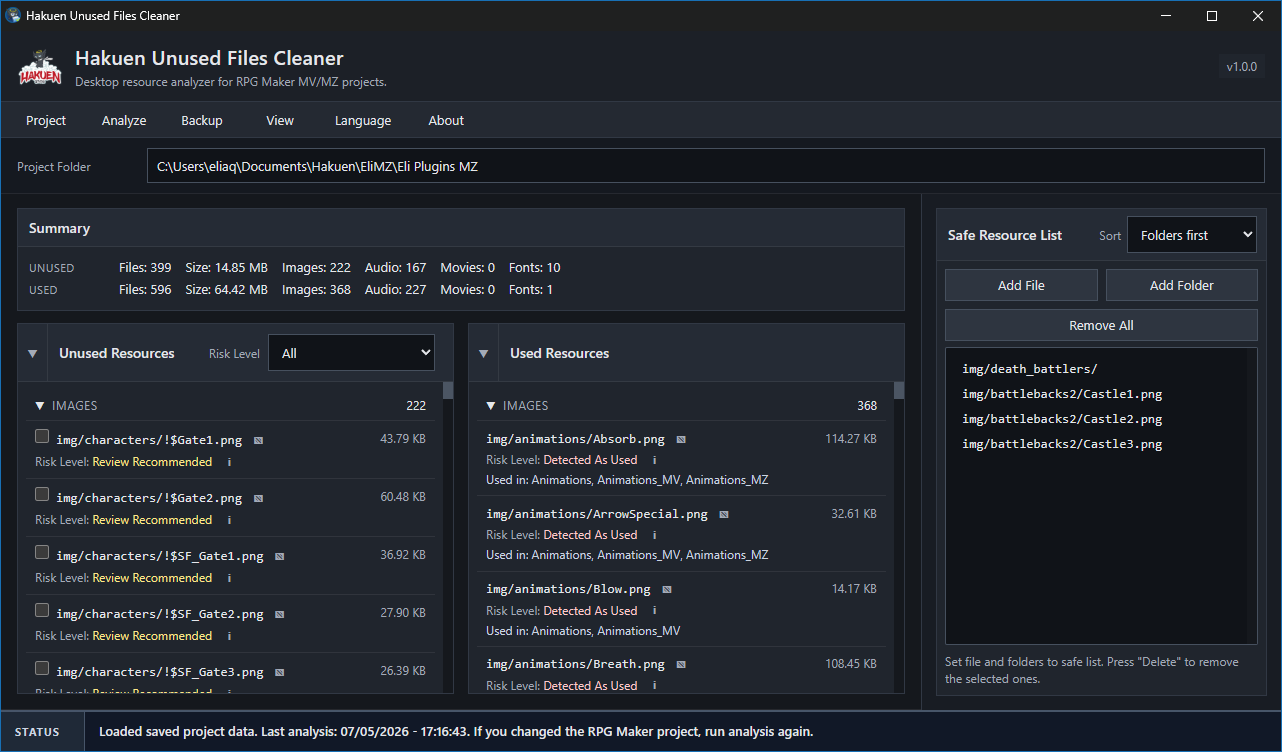
Task: Click the Used 'Size: 64.42 MB' summary value
Action: point(226,290)
